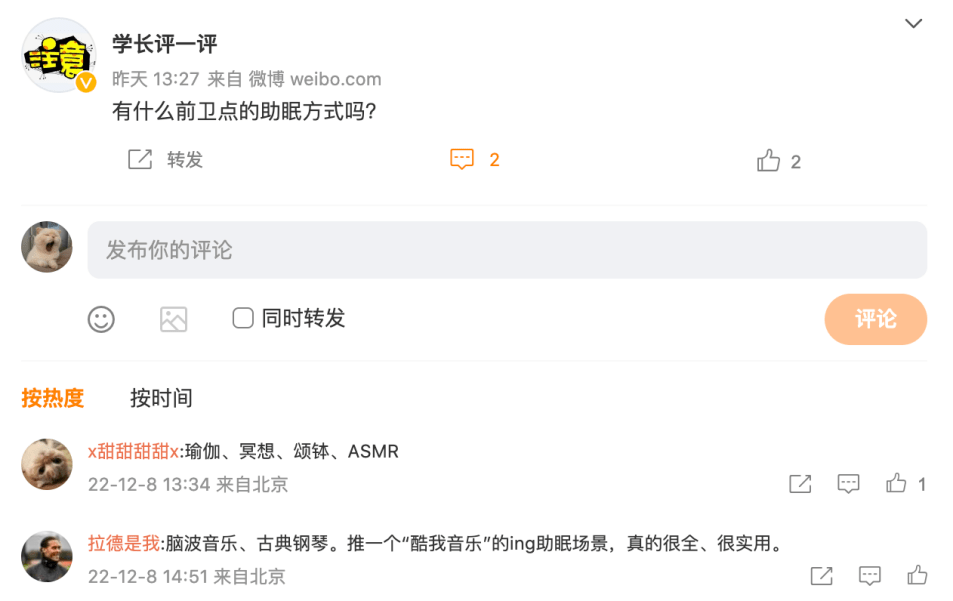The height and width of the screenshot is (601, 953).
Task: Focus the 发布你的评论 input field
Action: click(507, 250)
